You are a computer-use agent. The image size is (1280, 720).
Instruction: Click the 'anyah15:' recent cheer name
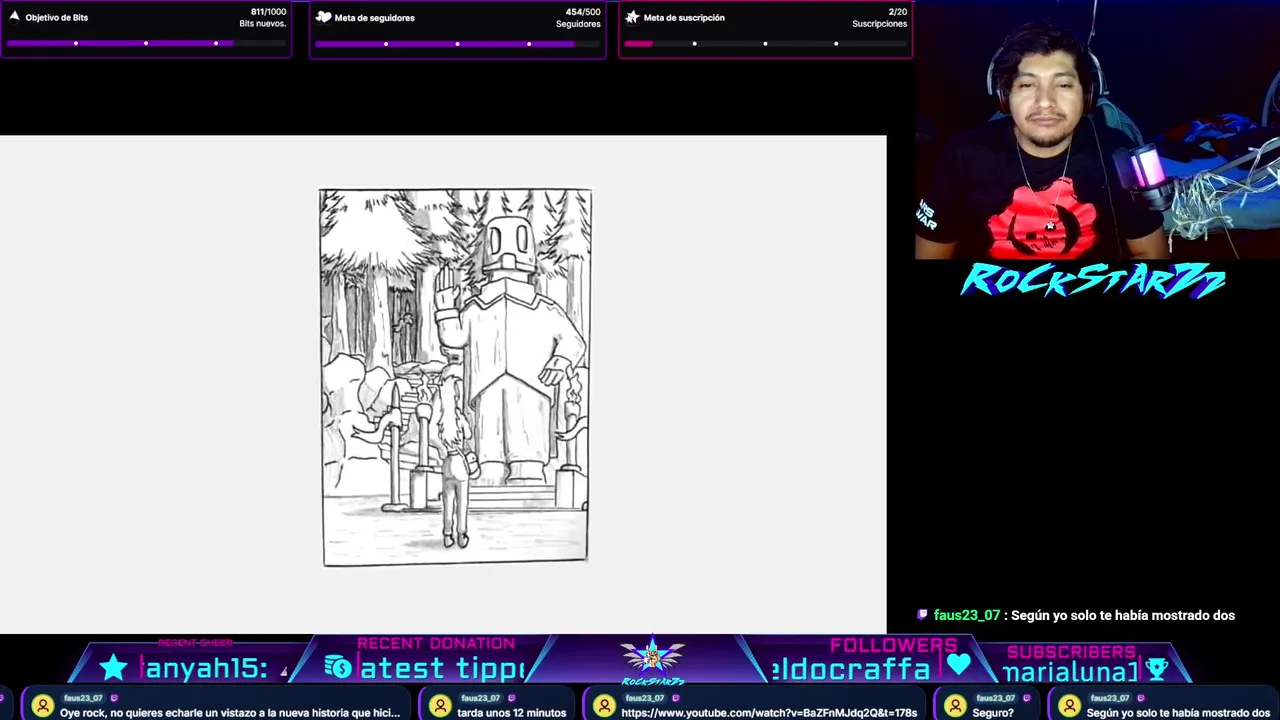coord(206,668)
